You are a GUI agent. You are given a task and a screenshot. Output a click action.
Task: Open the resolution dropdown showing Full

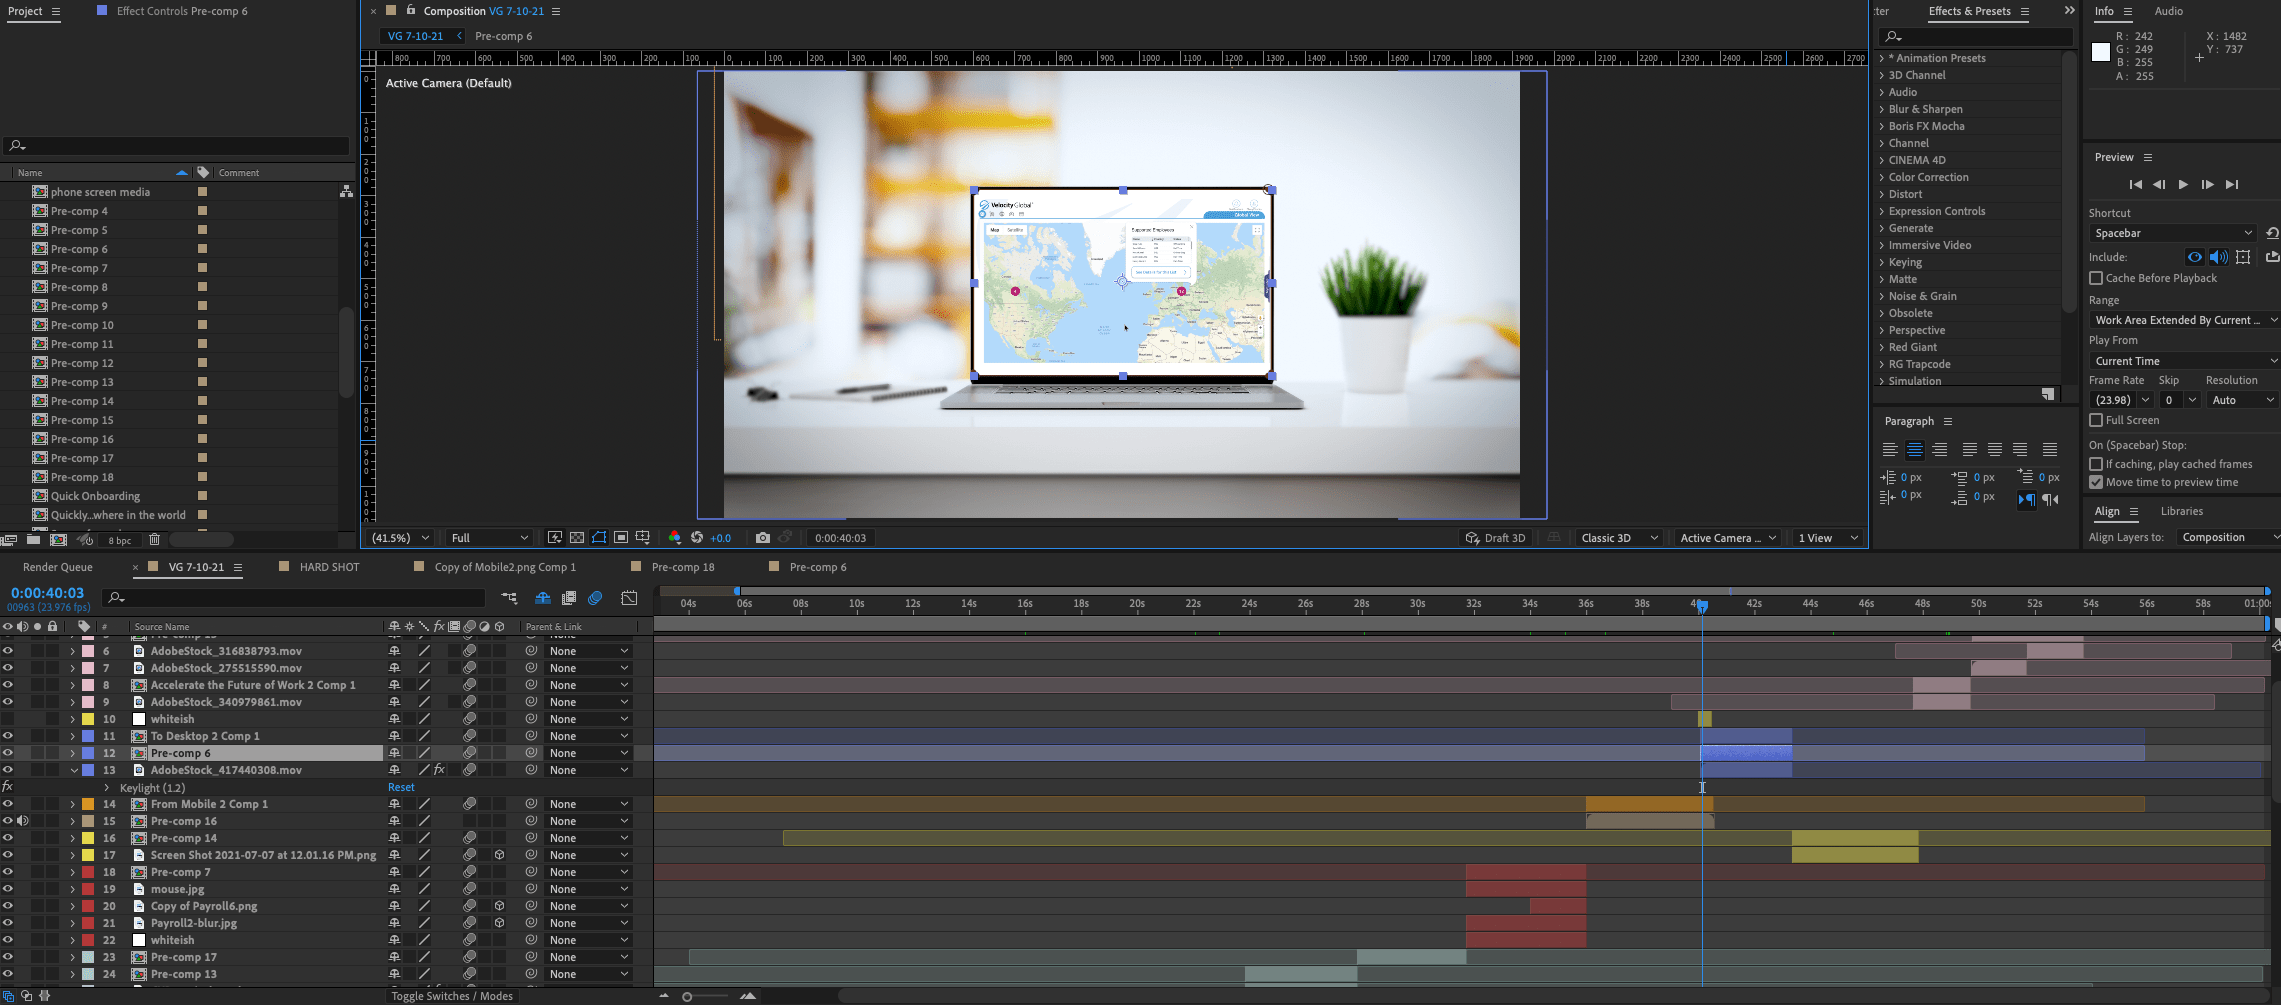click(x=489, y=538)
